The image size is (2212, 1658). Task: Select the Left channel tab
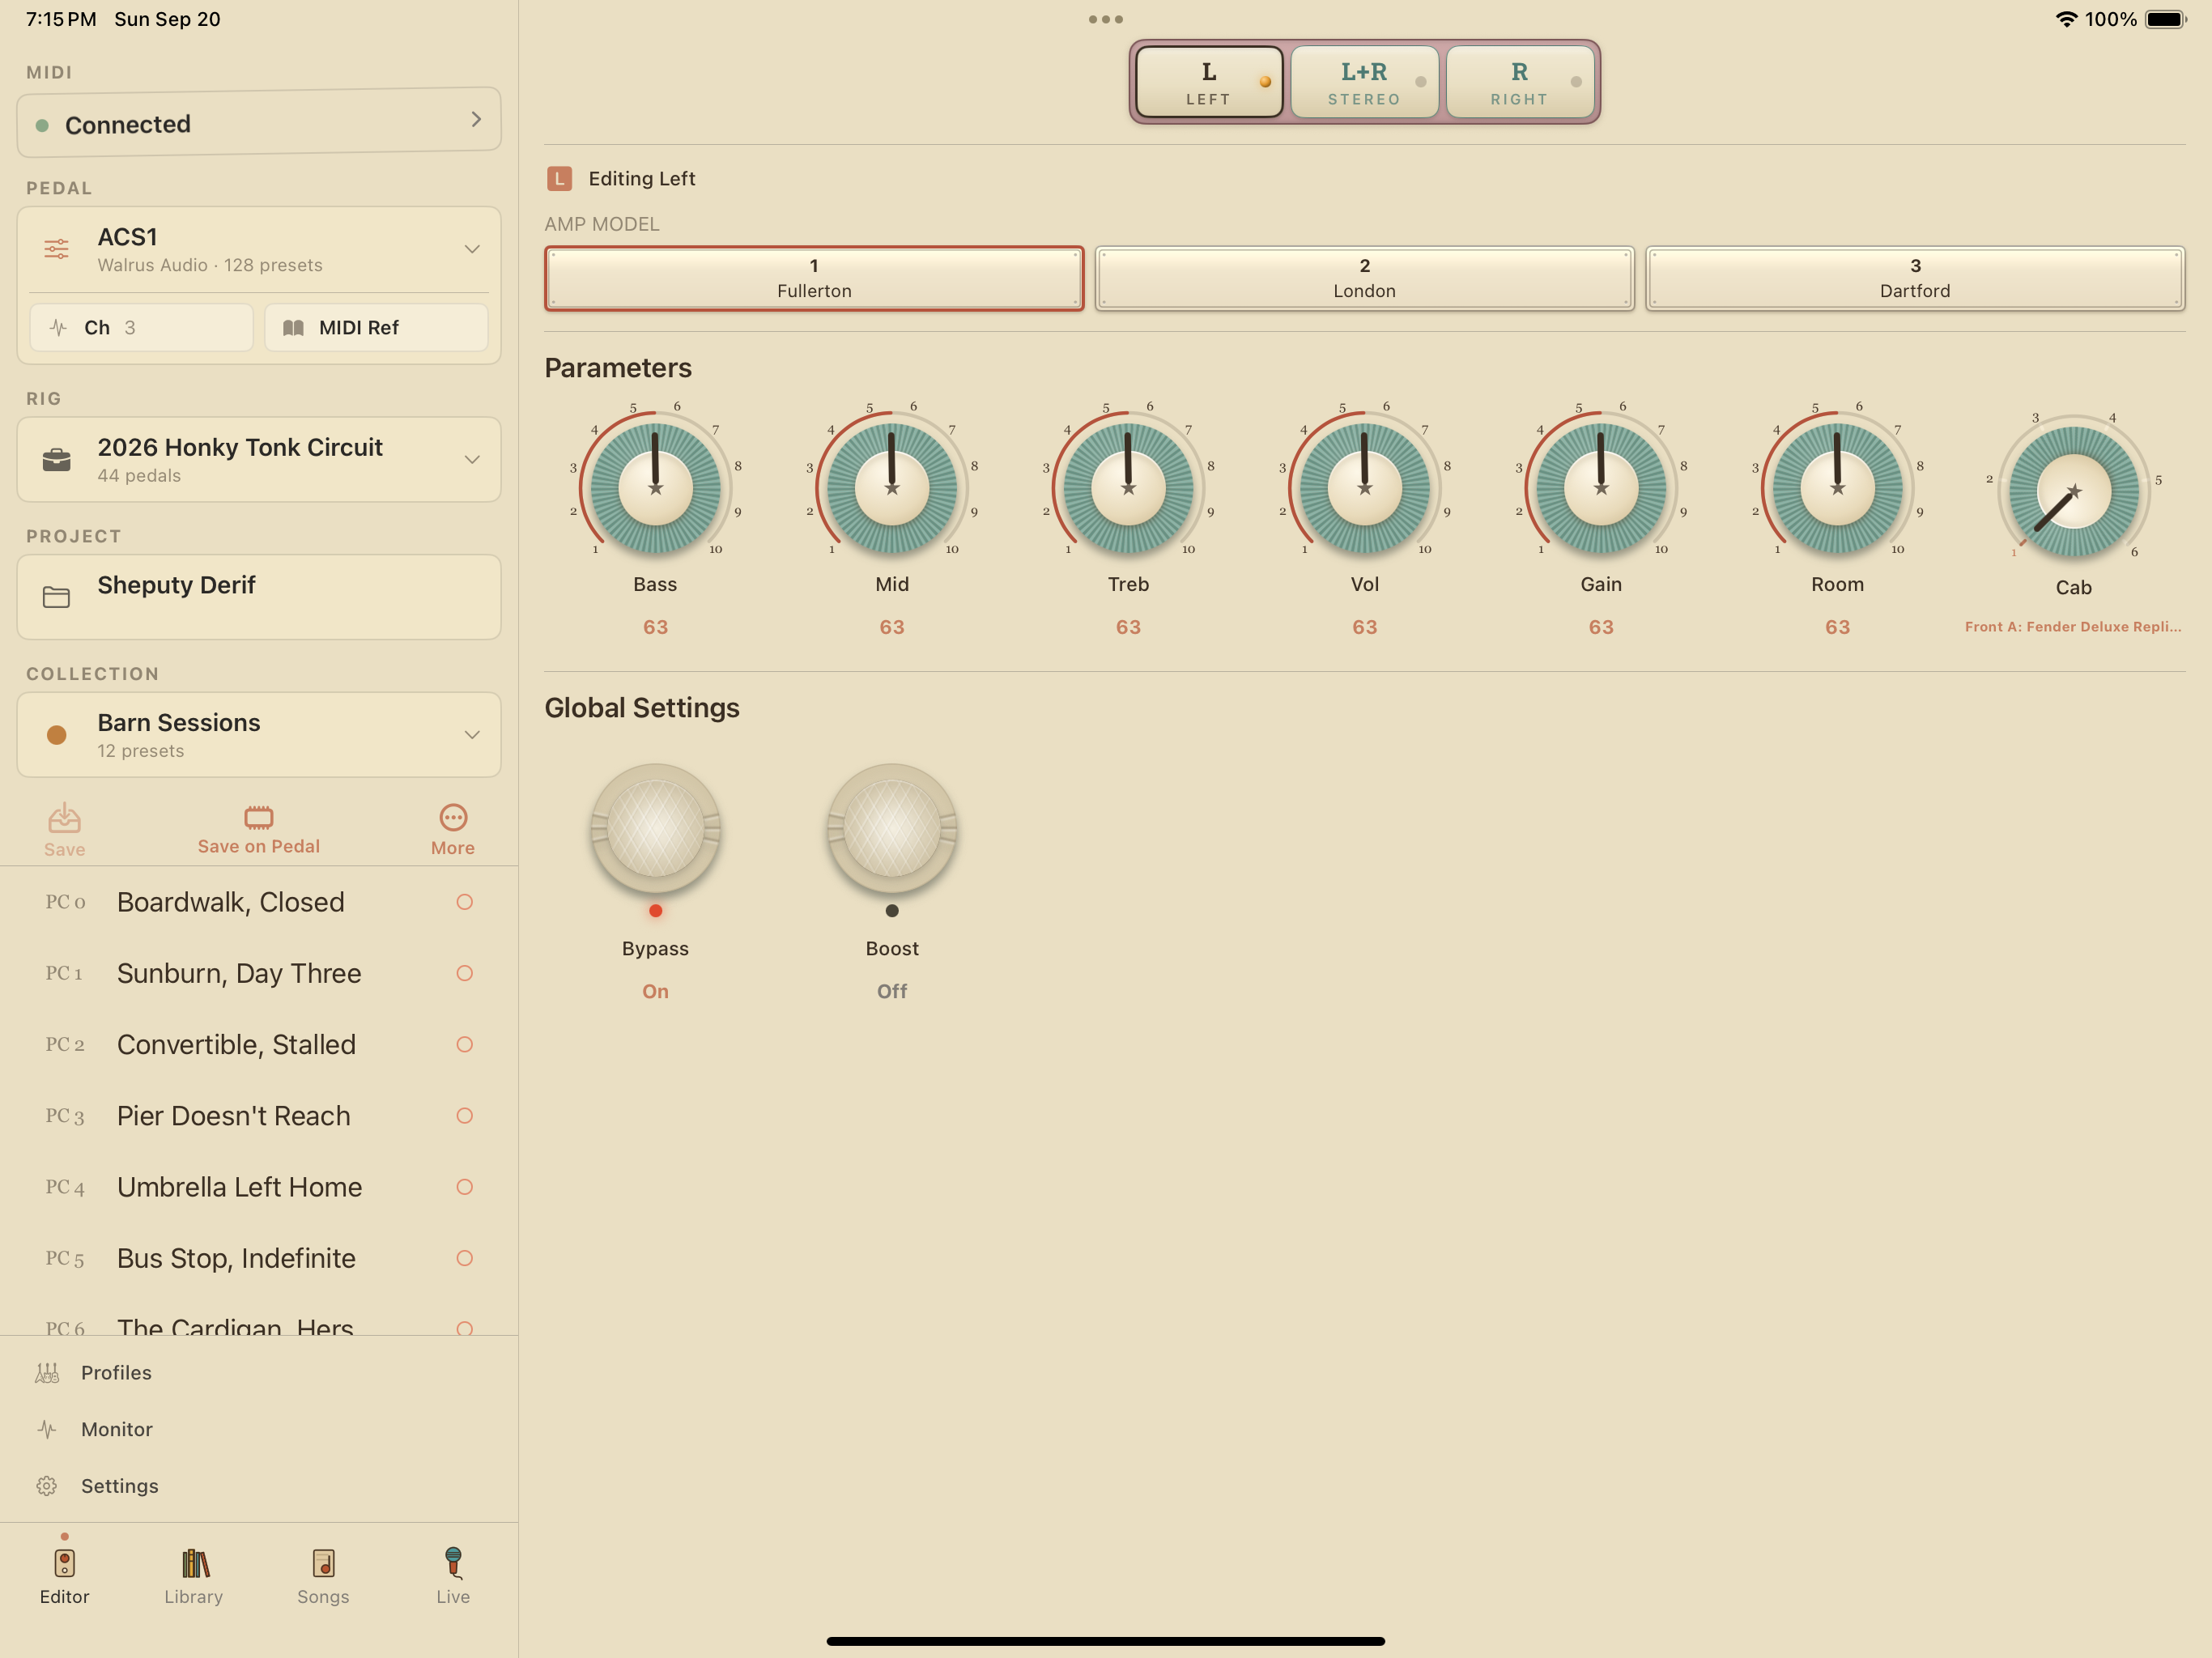click(x=1209, y=82)
